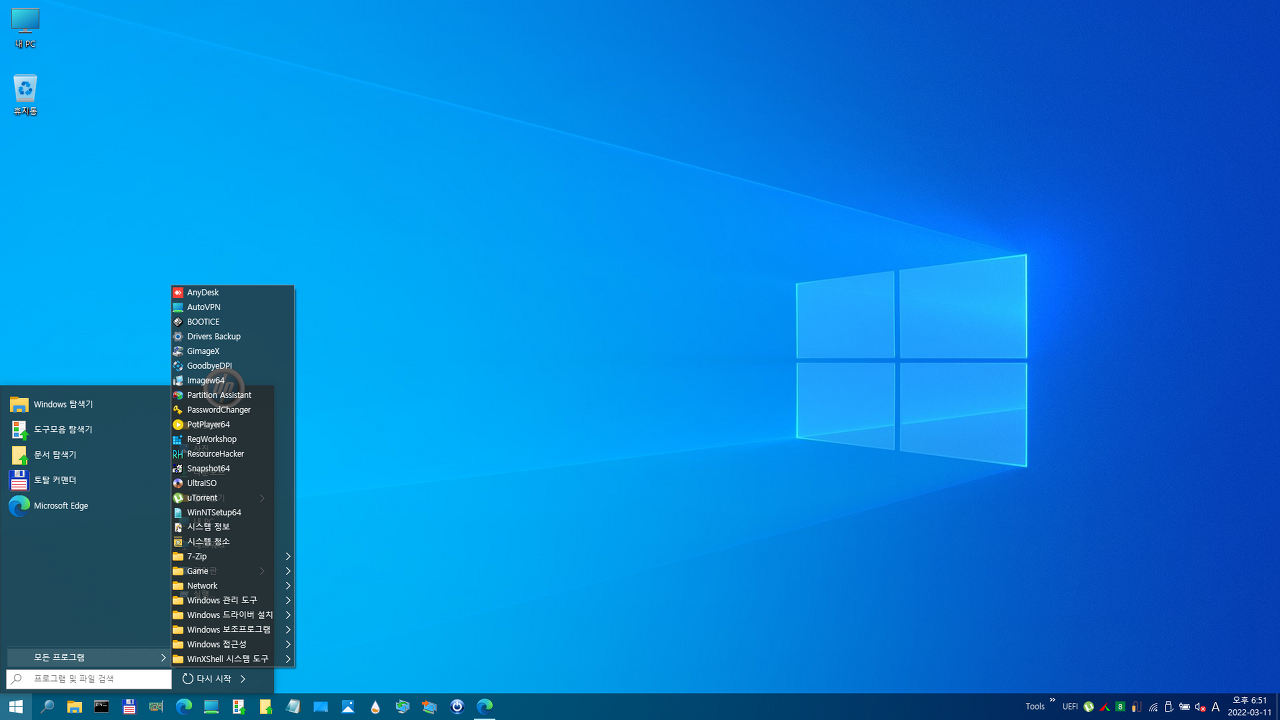Image resolution: width=1280 pixels, height=720 pixels.
Task: Open 시스템 정보 entry
Action: [x=233, y=527]
